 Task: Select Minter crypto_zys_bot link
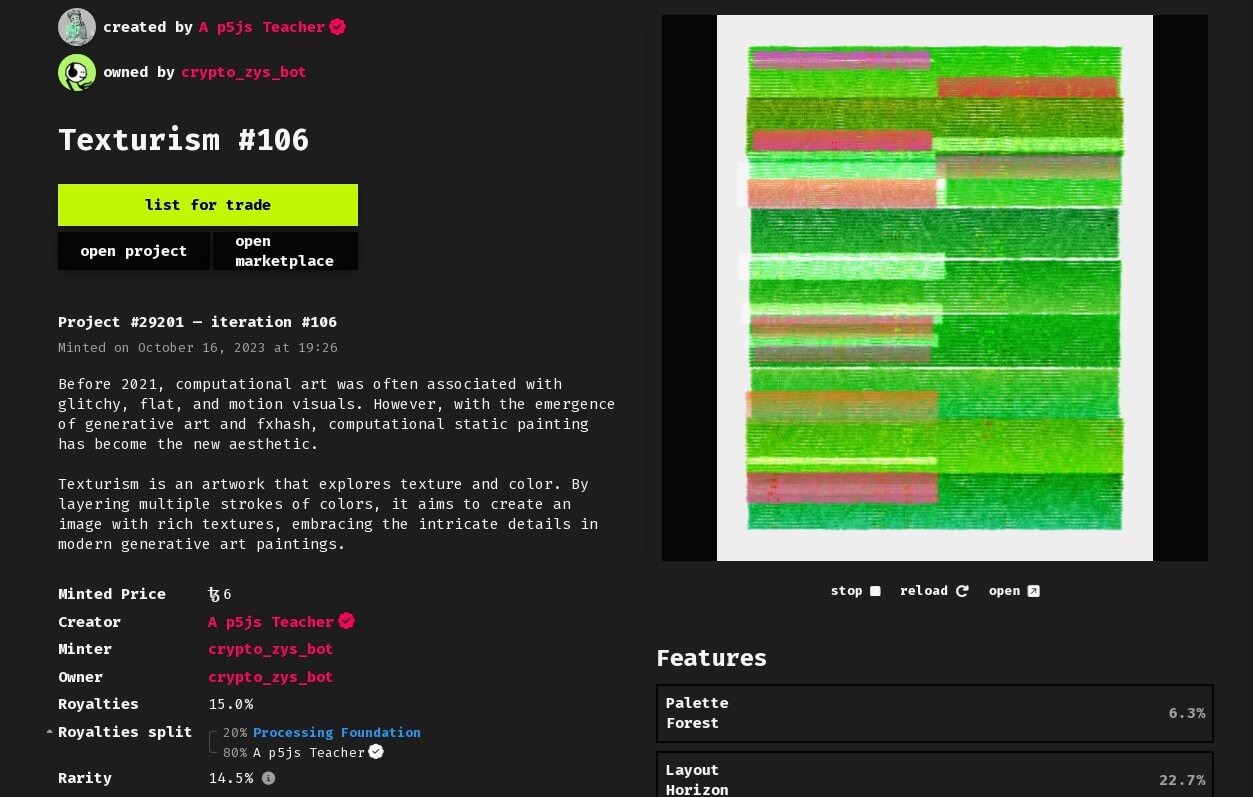tap(270, 649)
